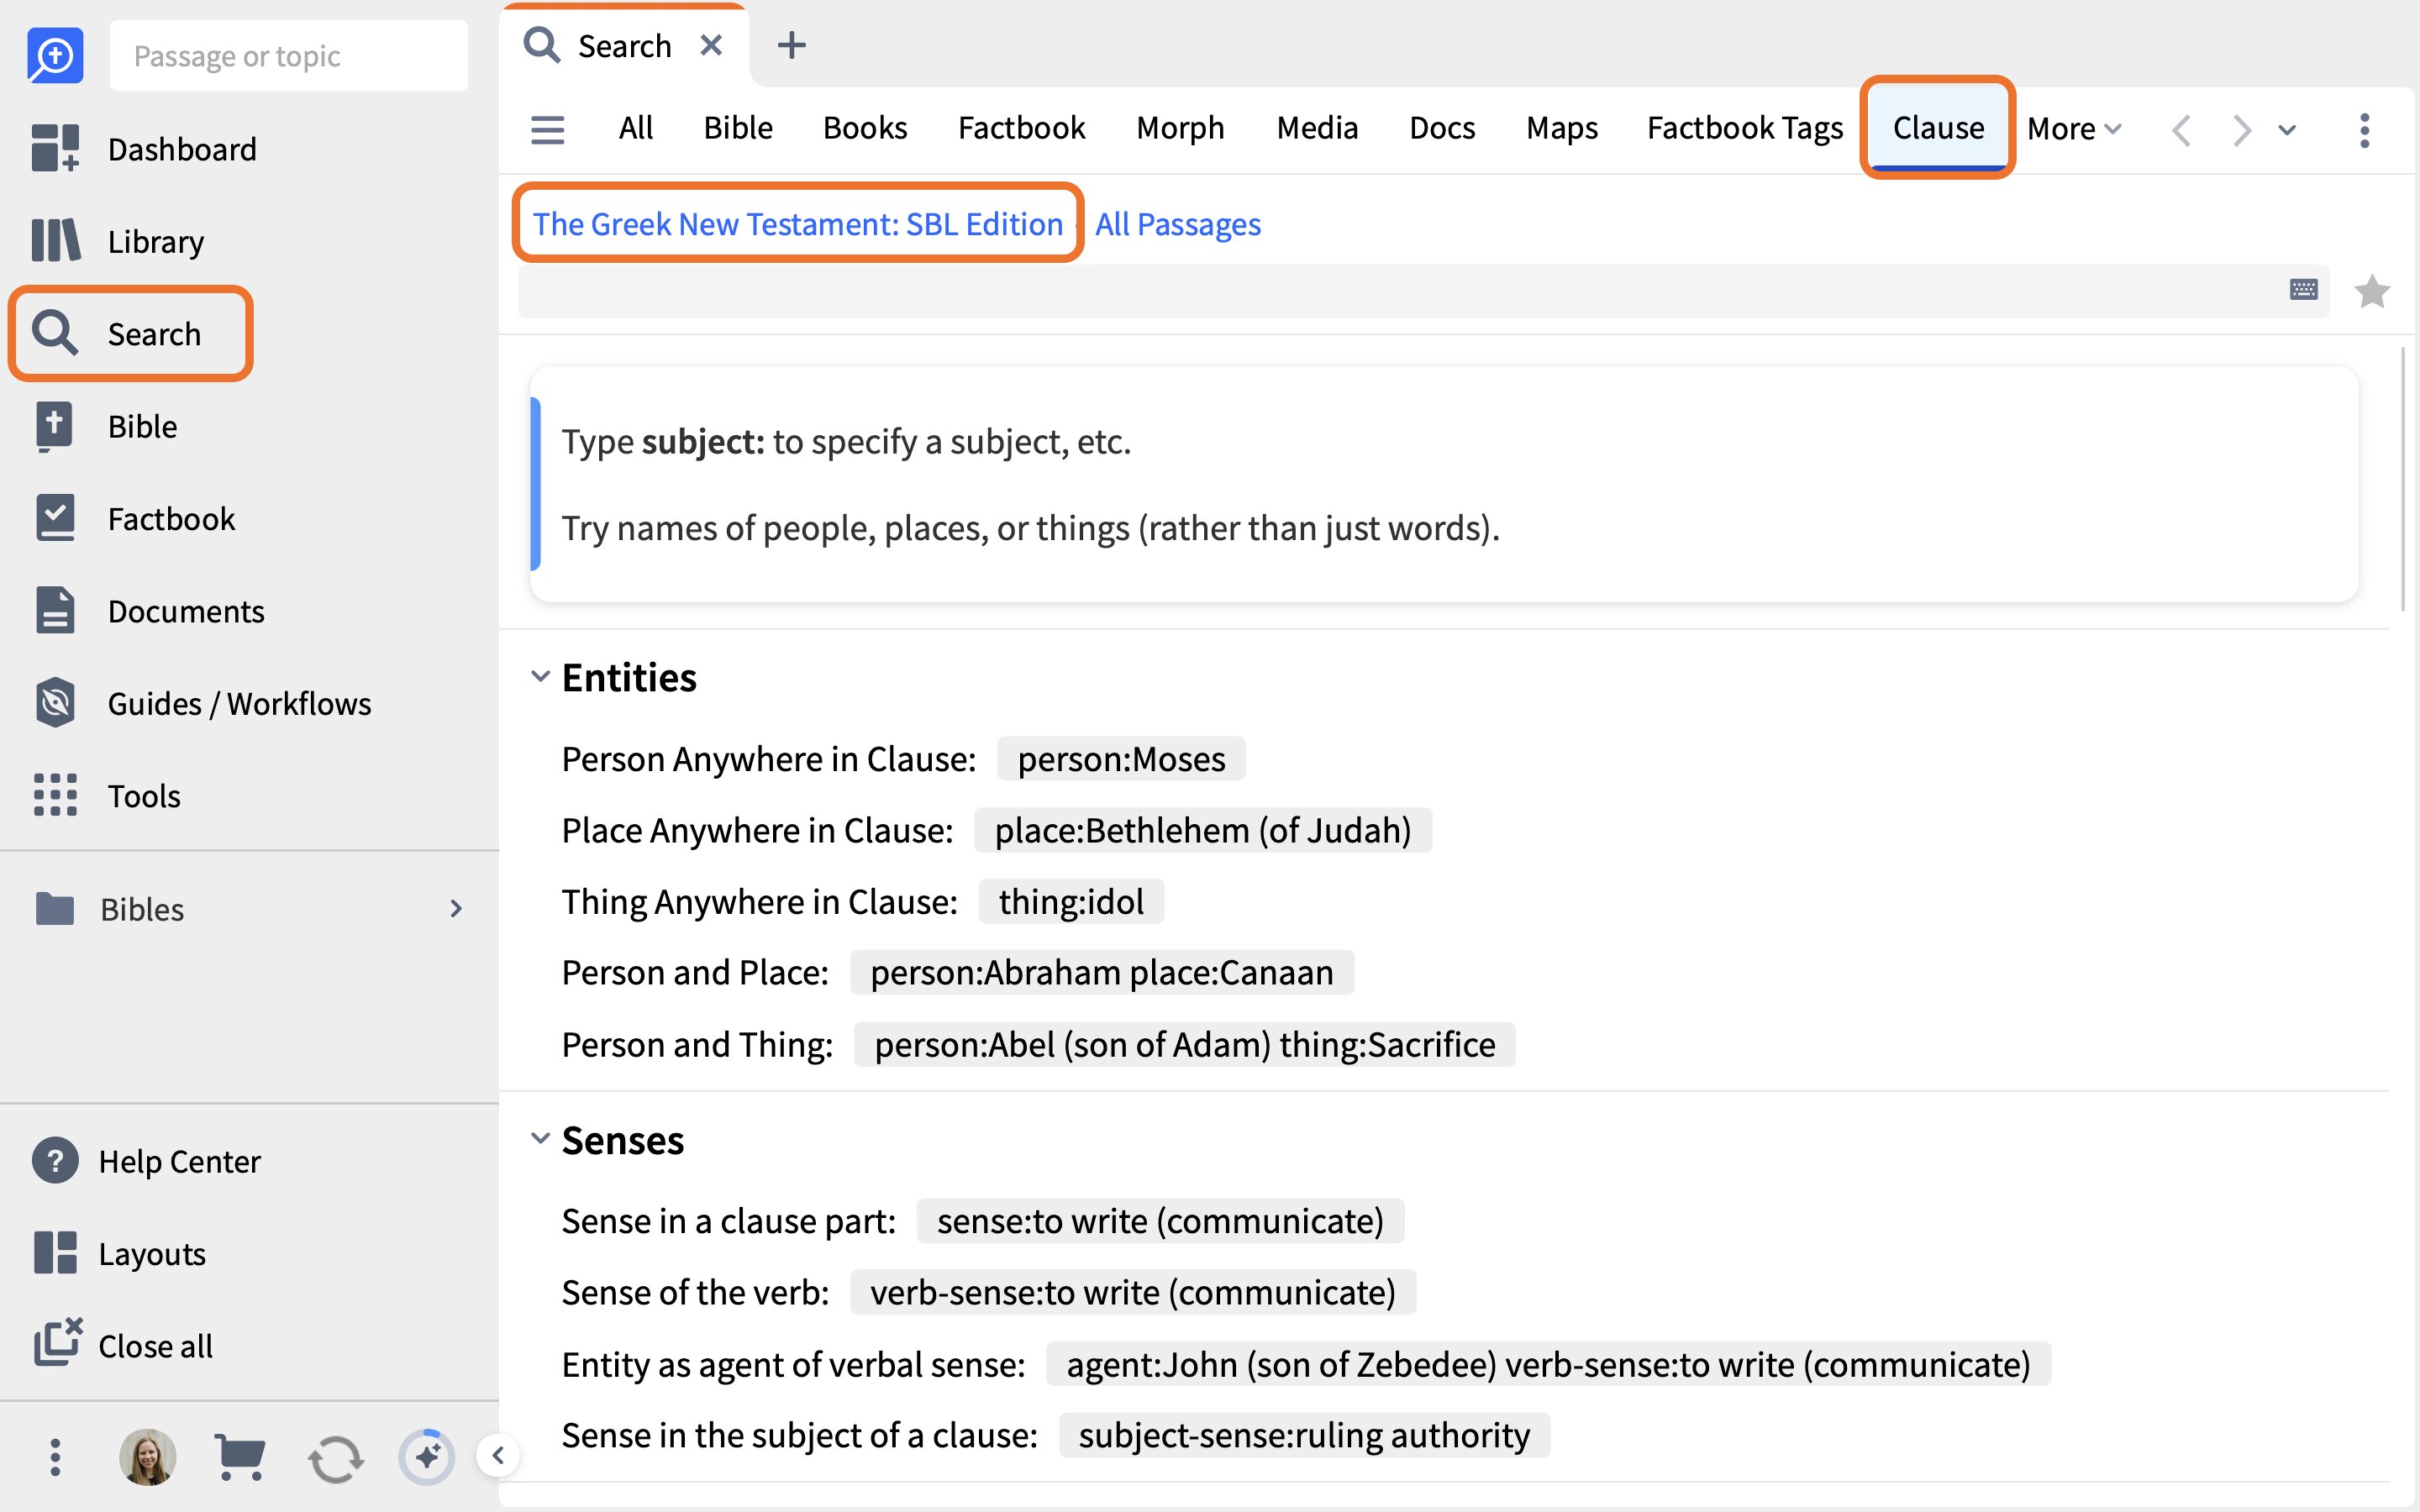Switch to the Books search tab

865,128
